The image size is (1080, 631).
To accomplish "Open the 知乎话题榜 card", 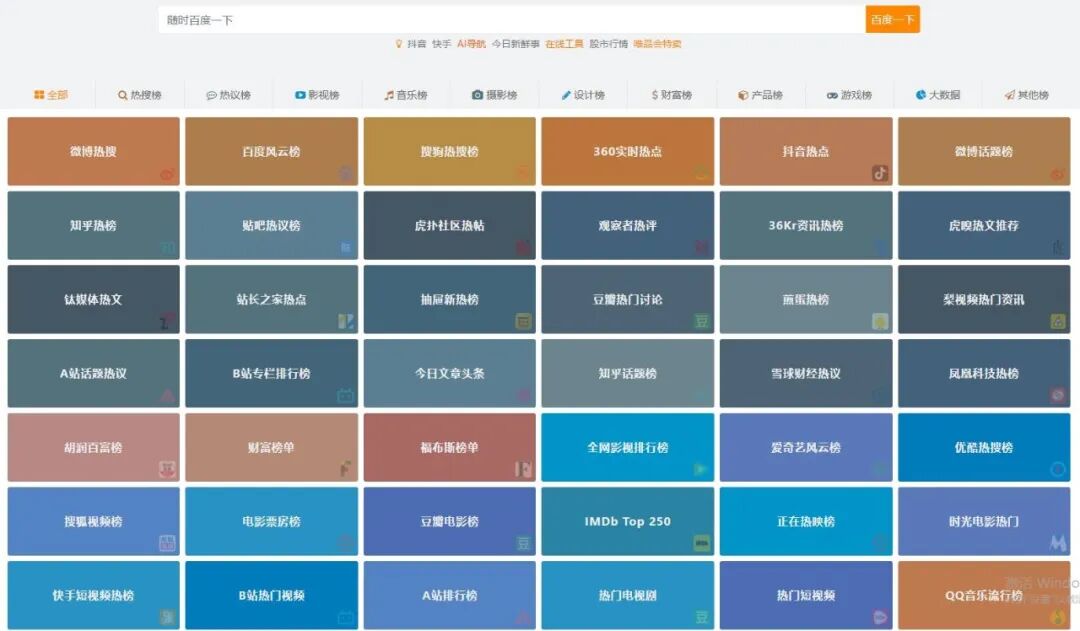I will pyautogui.click(x=627, y=373).
